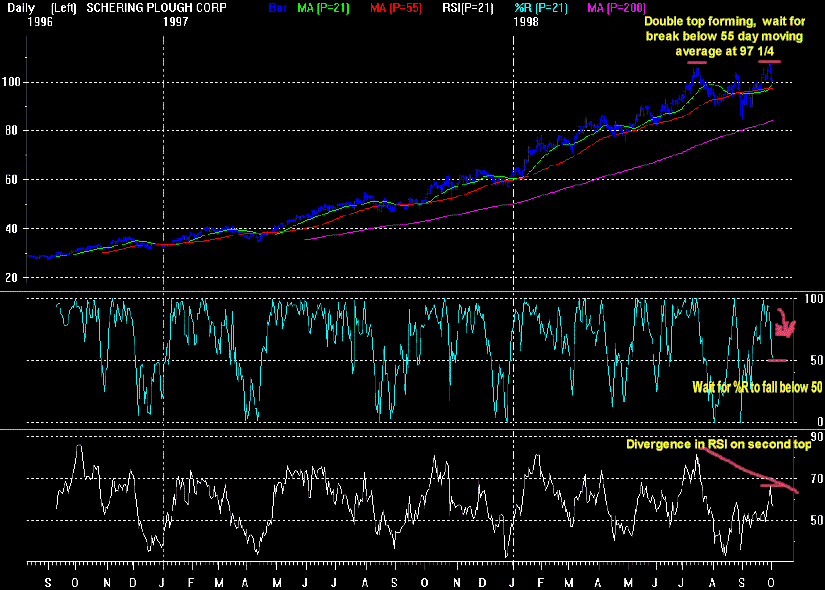825x590 pixels.
Task: Click the '100' price axis label
Action: 11,82
